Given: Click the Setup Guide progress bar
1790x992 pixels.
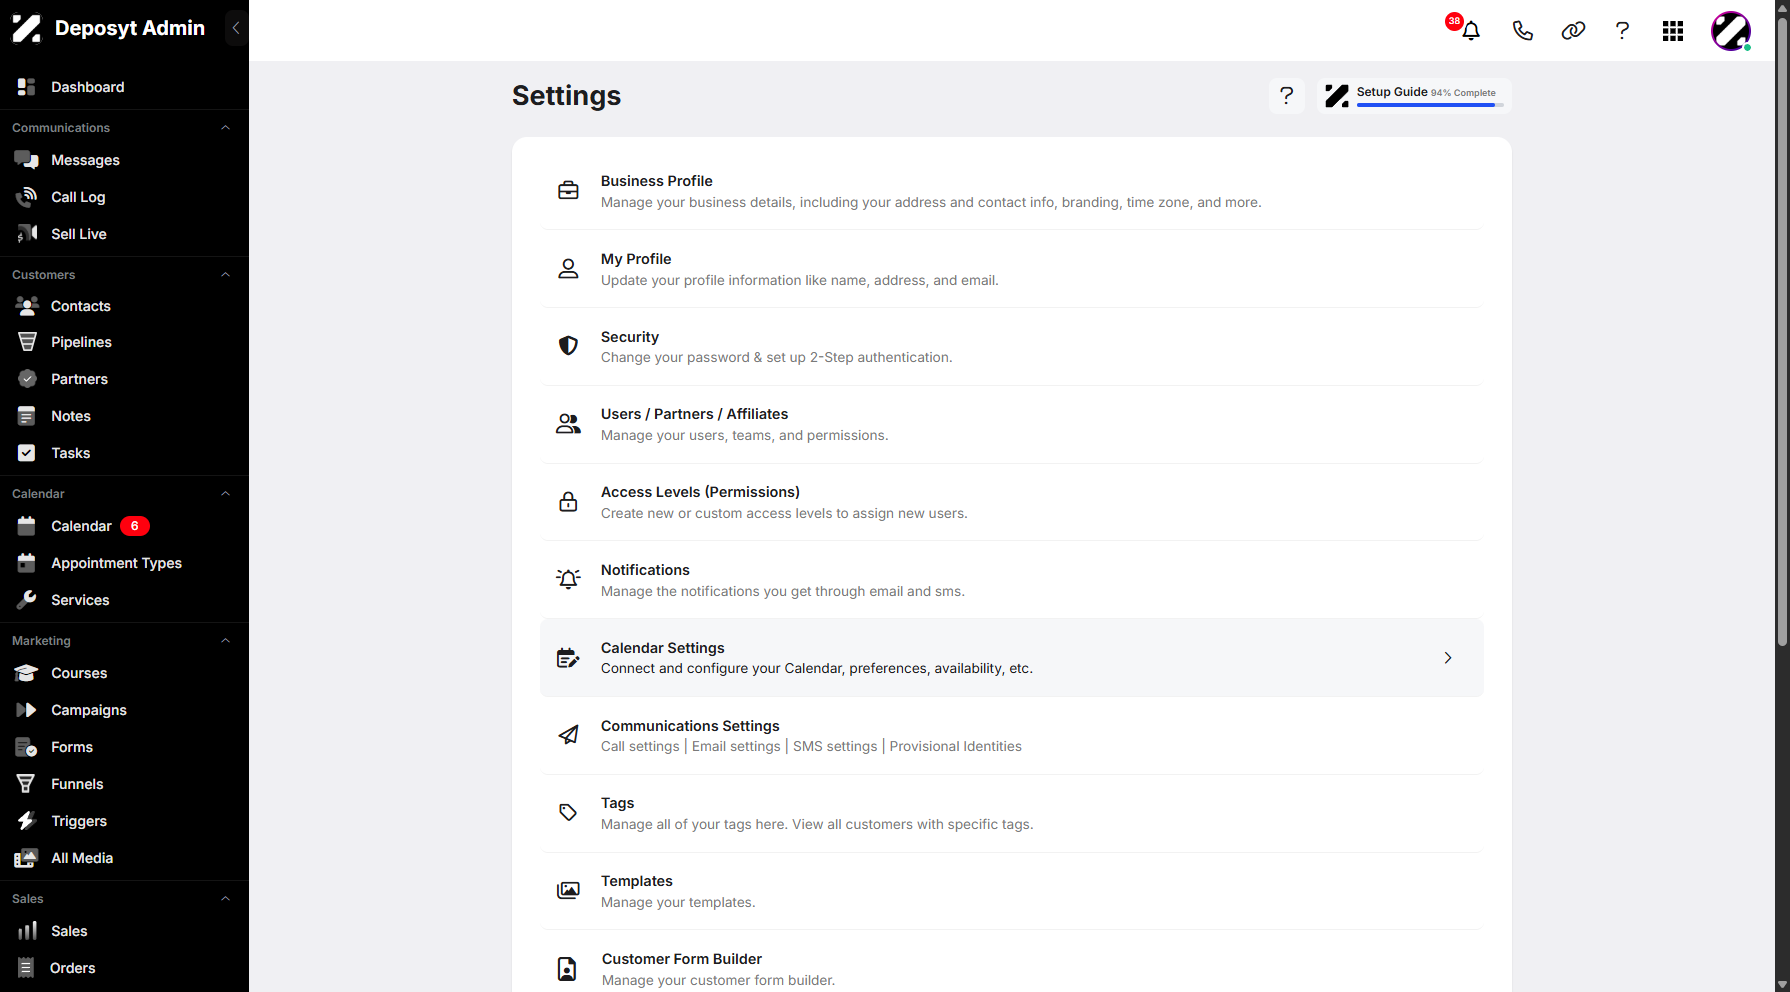Looking at the screenshot, I should point(1430,105).
